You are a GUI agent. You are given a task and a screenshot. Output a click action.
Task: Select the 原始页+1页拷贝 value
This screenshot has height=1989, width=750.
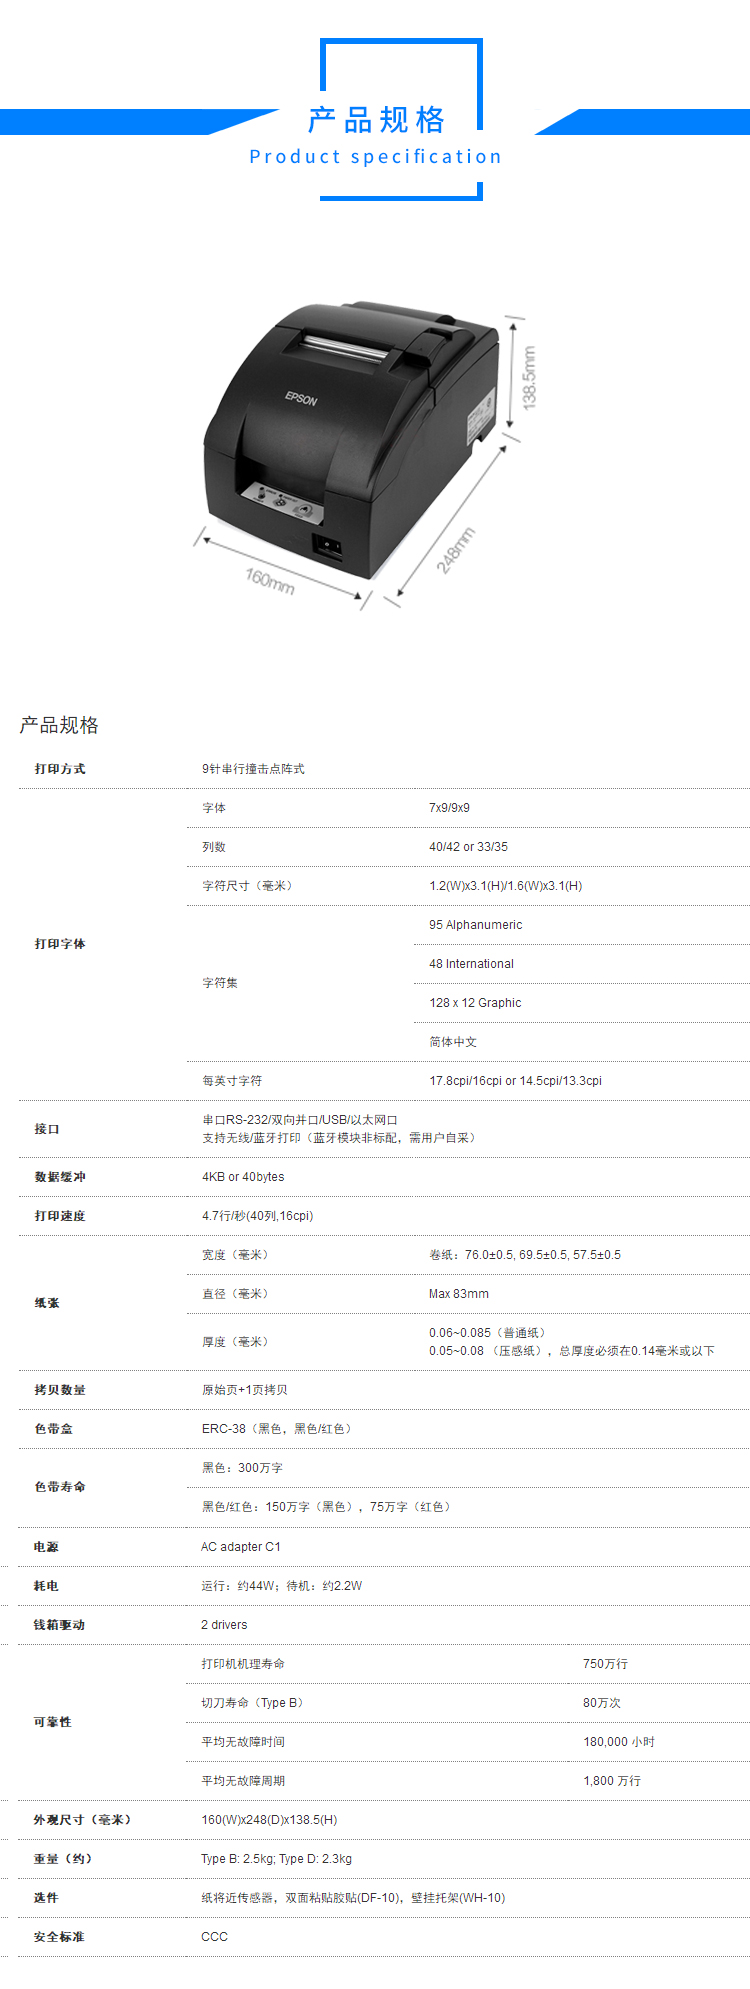[x=245, y=1390]
